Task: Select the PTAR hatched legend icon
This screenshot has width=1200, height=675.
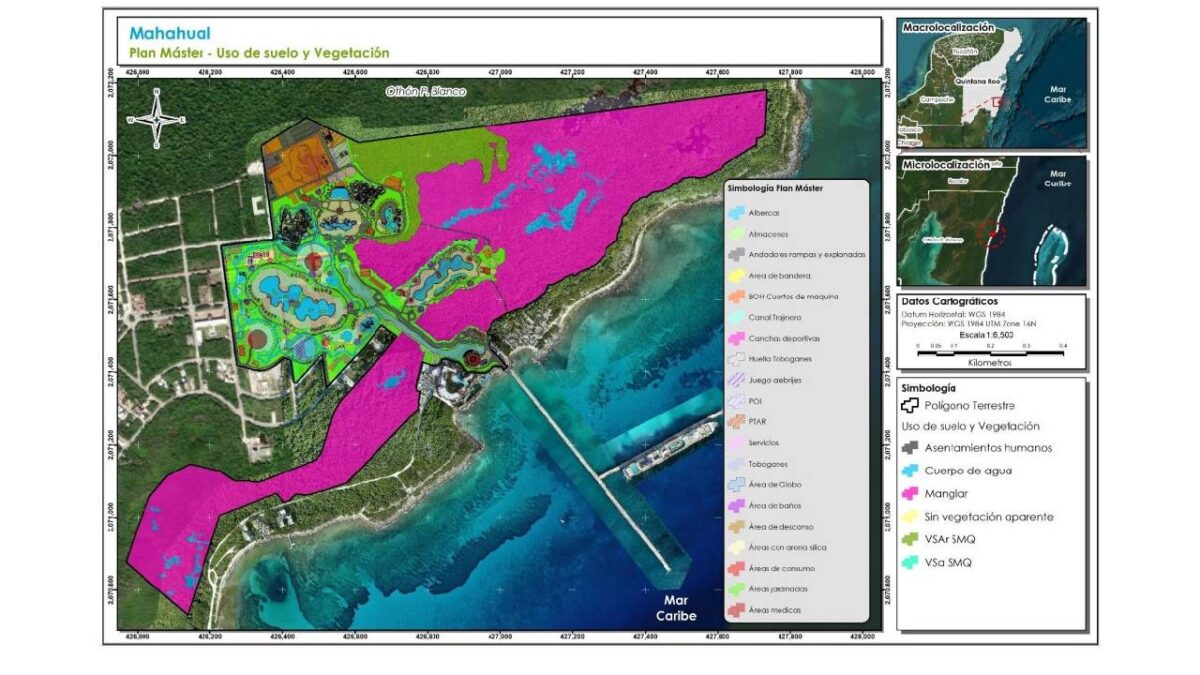Action: [x=736, y=421]
